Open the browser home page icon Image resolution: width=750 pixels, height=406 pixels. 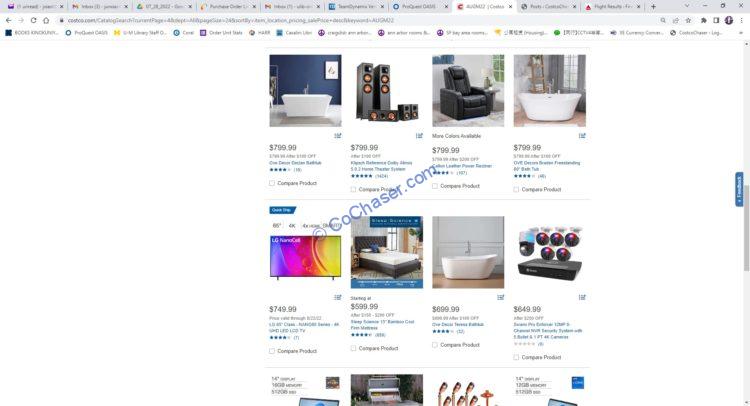click(x=46, y=21)
